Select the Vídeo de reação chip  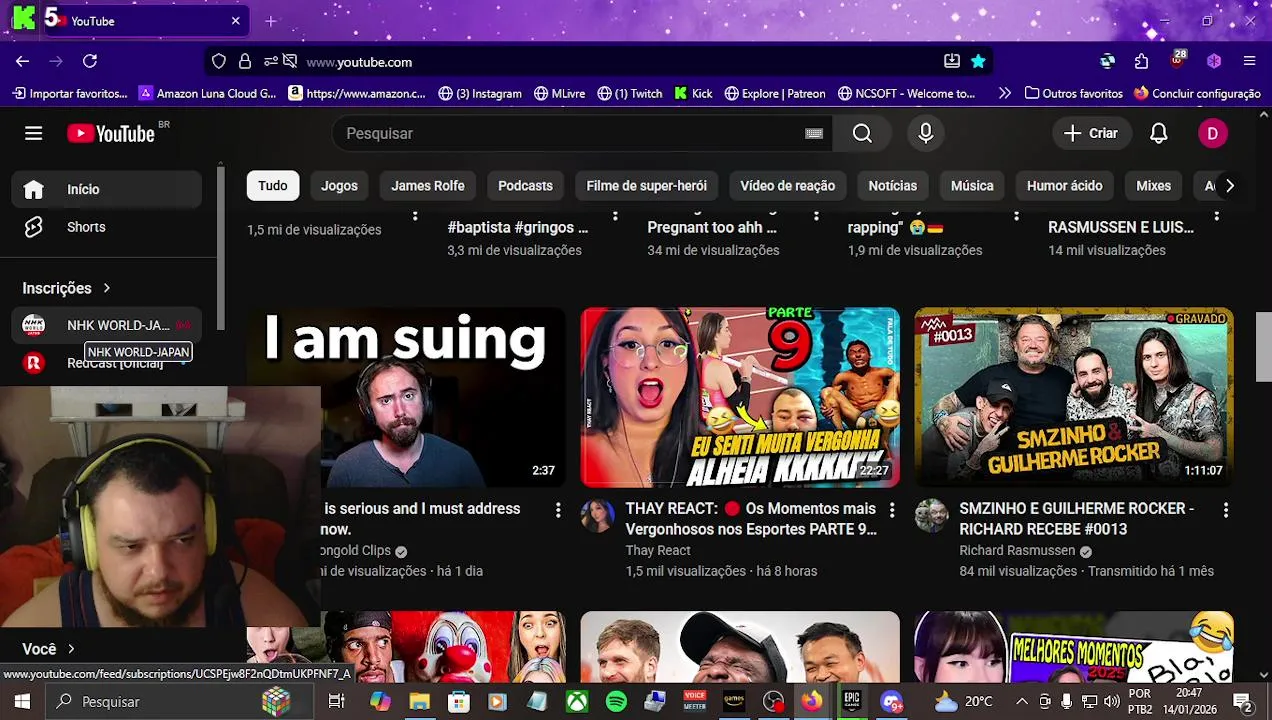coord(787,186)
